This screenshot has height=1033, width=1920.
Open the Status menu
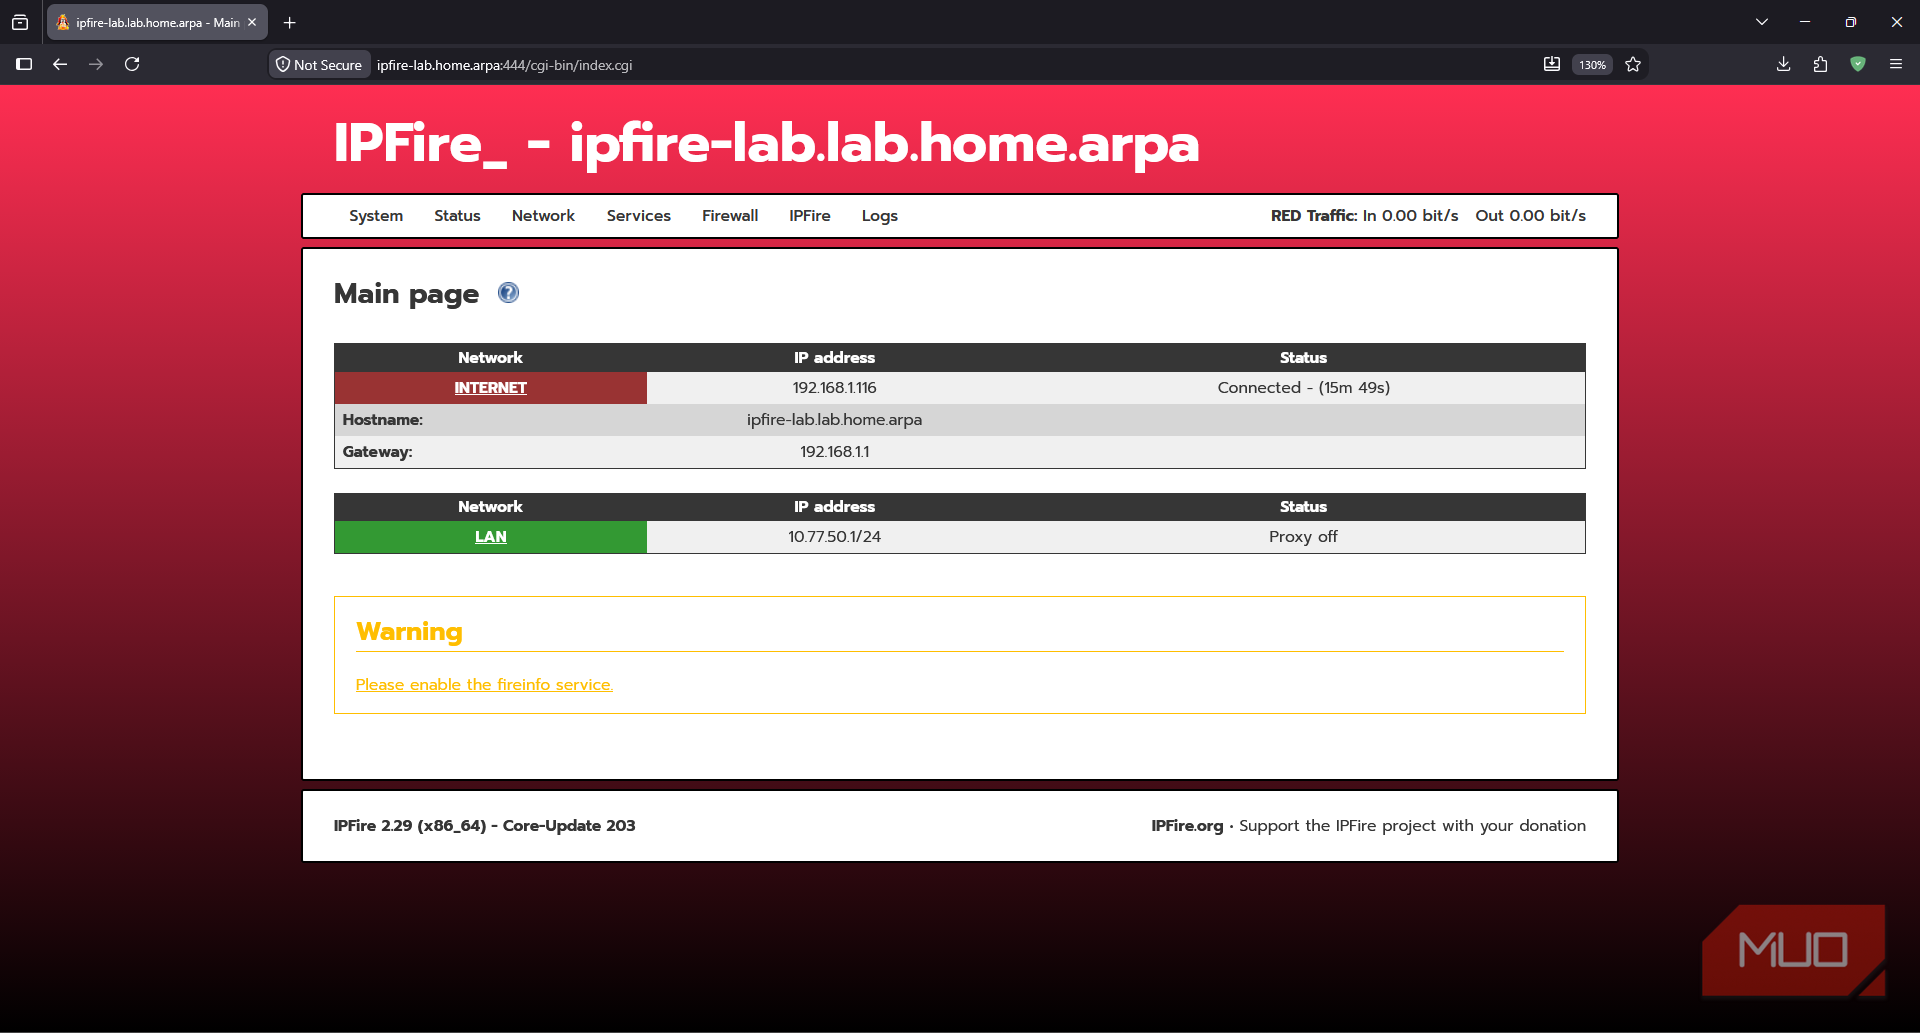(457, 216)
